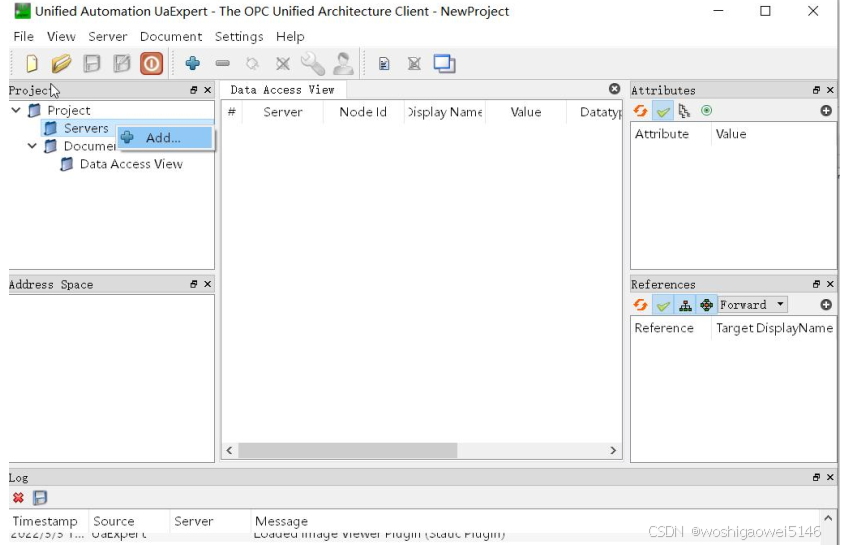Open the View menu
Image resolution: width=843 pixels, height=547 pixels.
pyautogui.click(x=61, y=37)
